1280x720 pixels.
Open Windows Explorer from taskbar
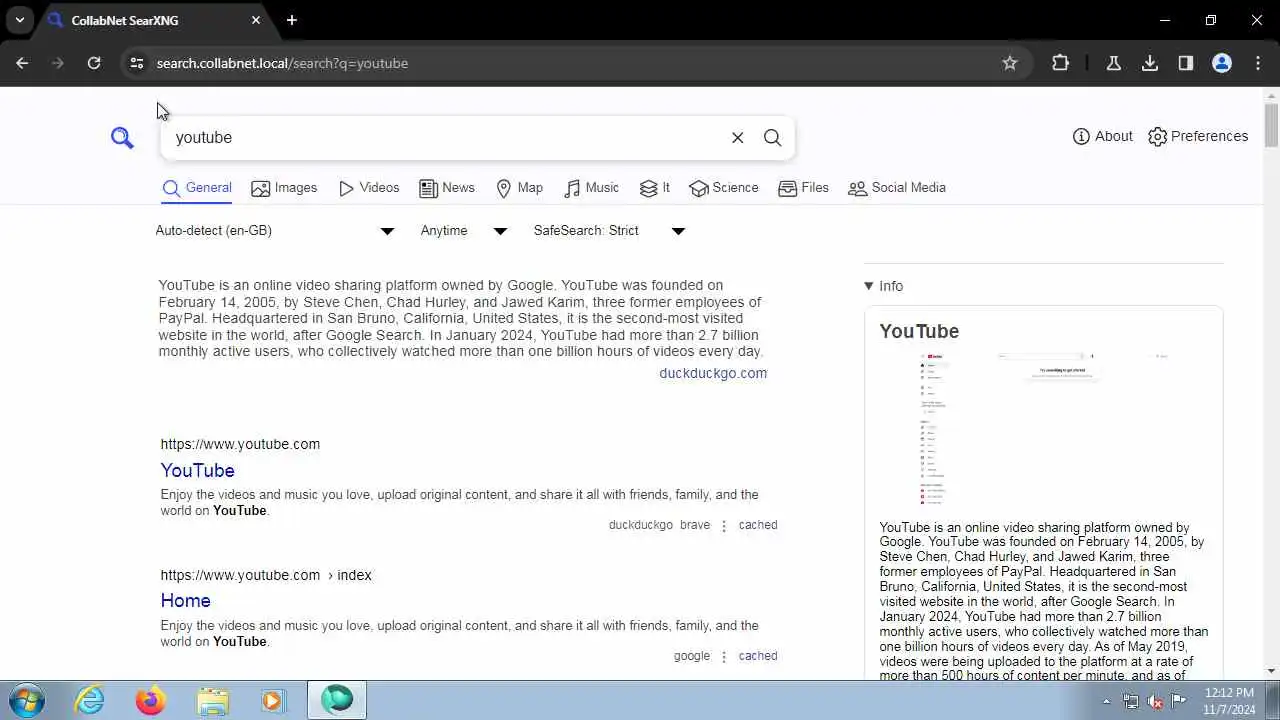(x=212, y=700)
